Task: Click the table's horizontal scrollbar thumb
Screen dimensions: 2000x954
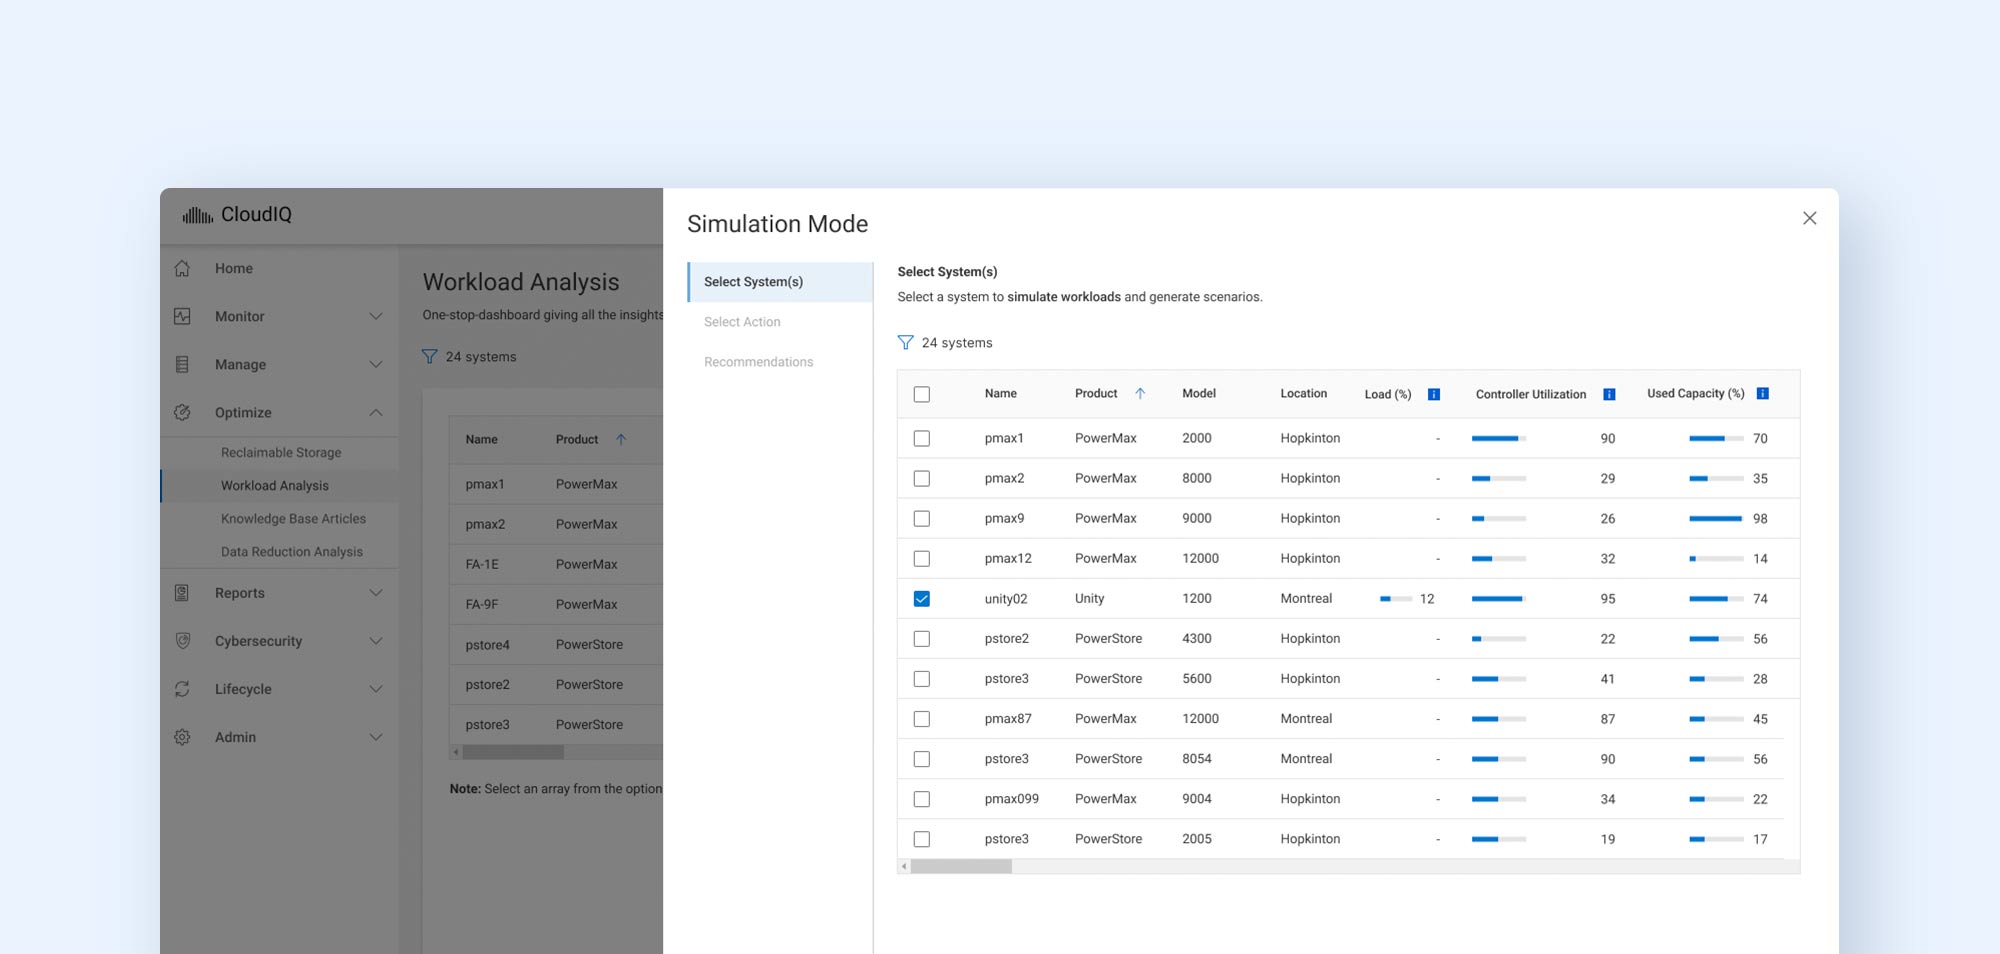Action: (x=961, y=867)
